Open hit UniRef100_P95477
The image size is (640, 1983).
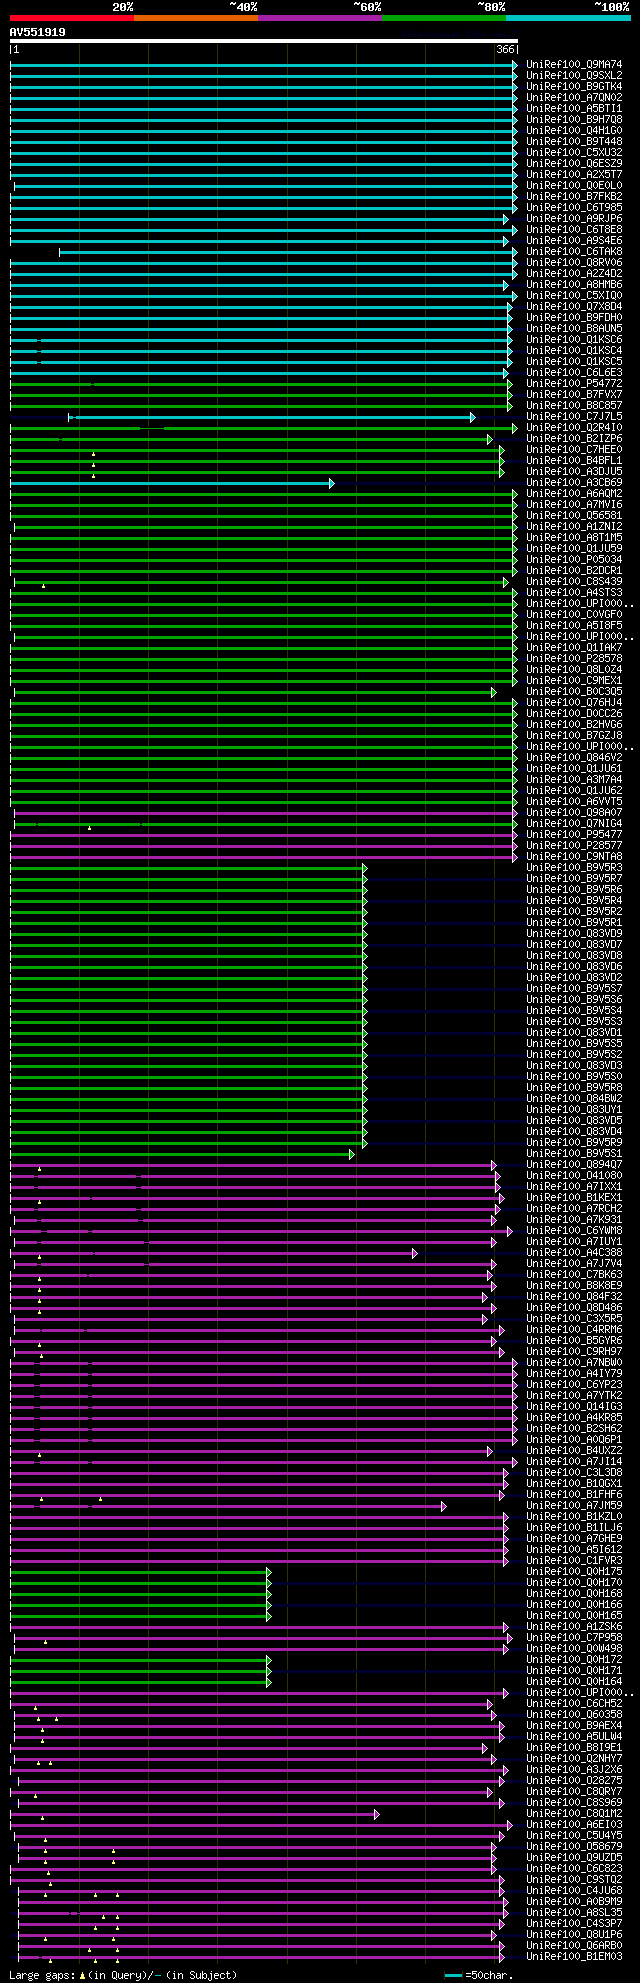pyautogui.click(x=574, y=835)
